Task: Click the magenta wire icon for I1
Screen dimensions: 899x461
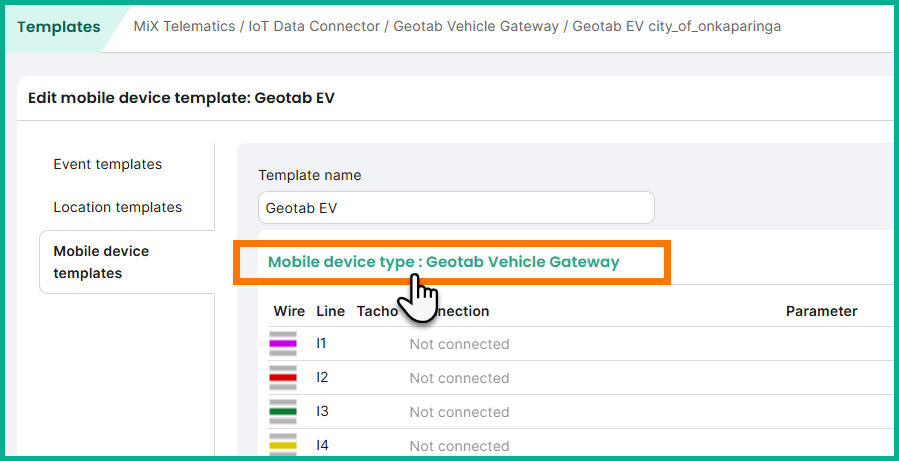Action: 283,344
